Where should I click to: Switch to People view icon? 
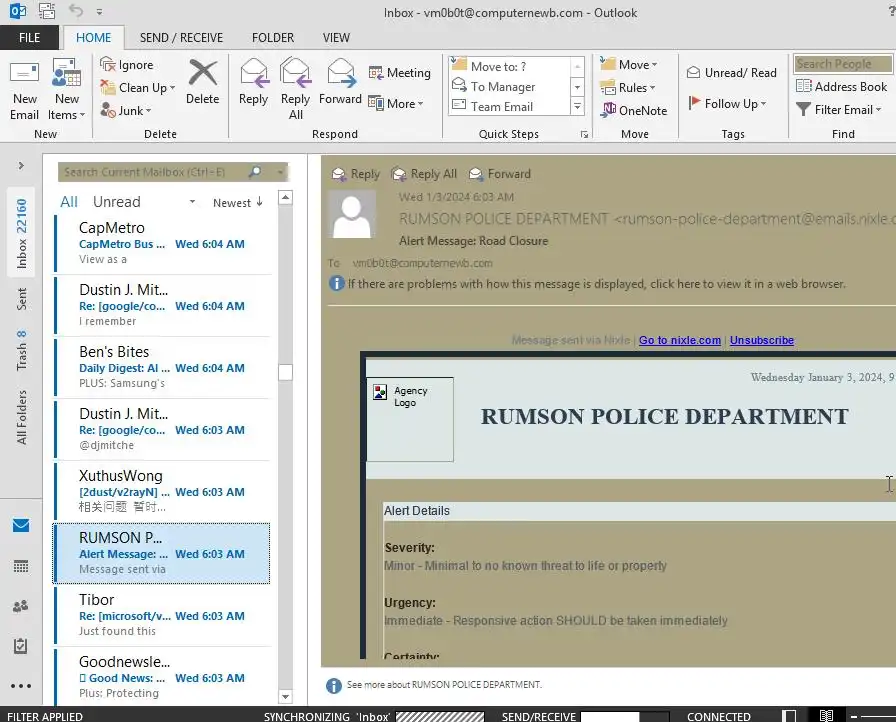(21, 606)
